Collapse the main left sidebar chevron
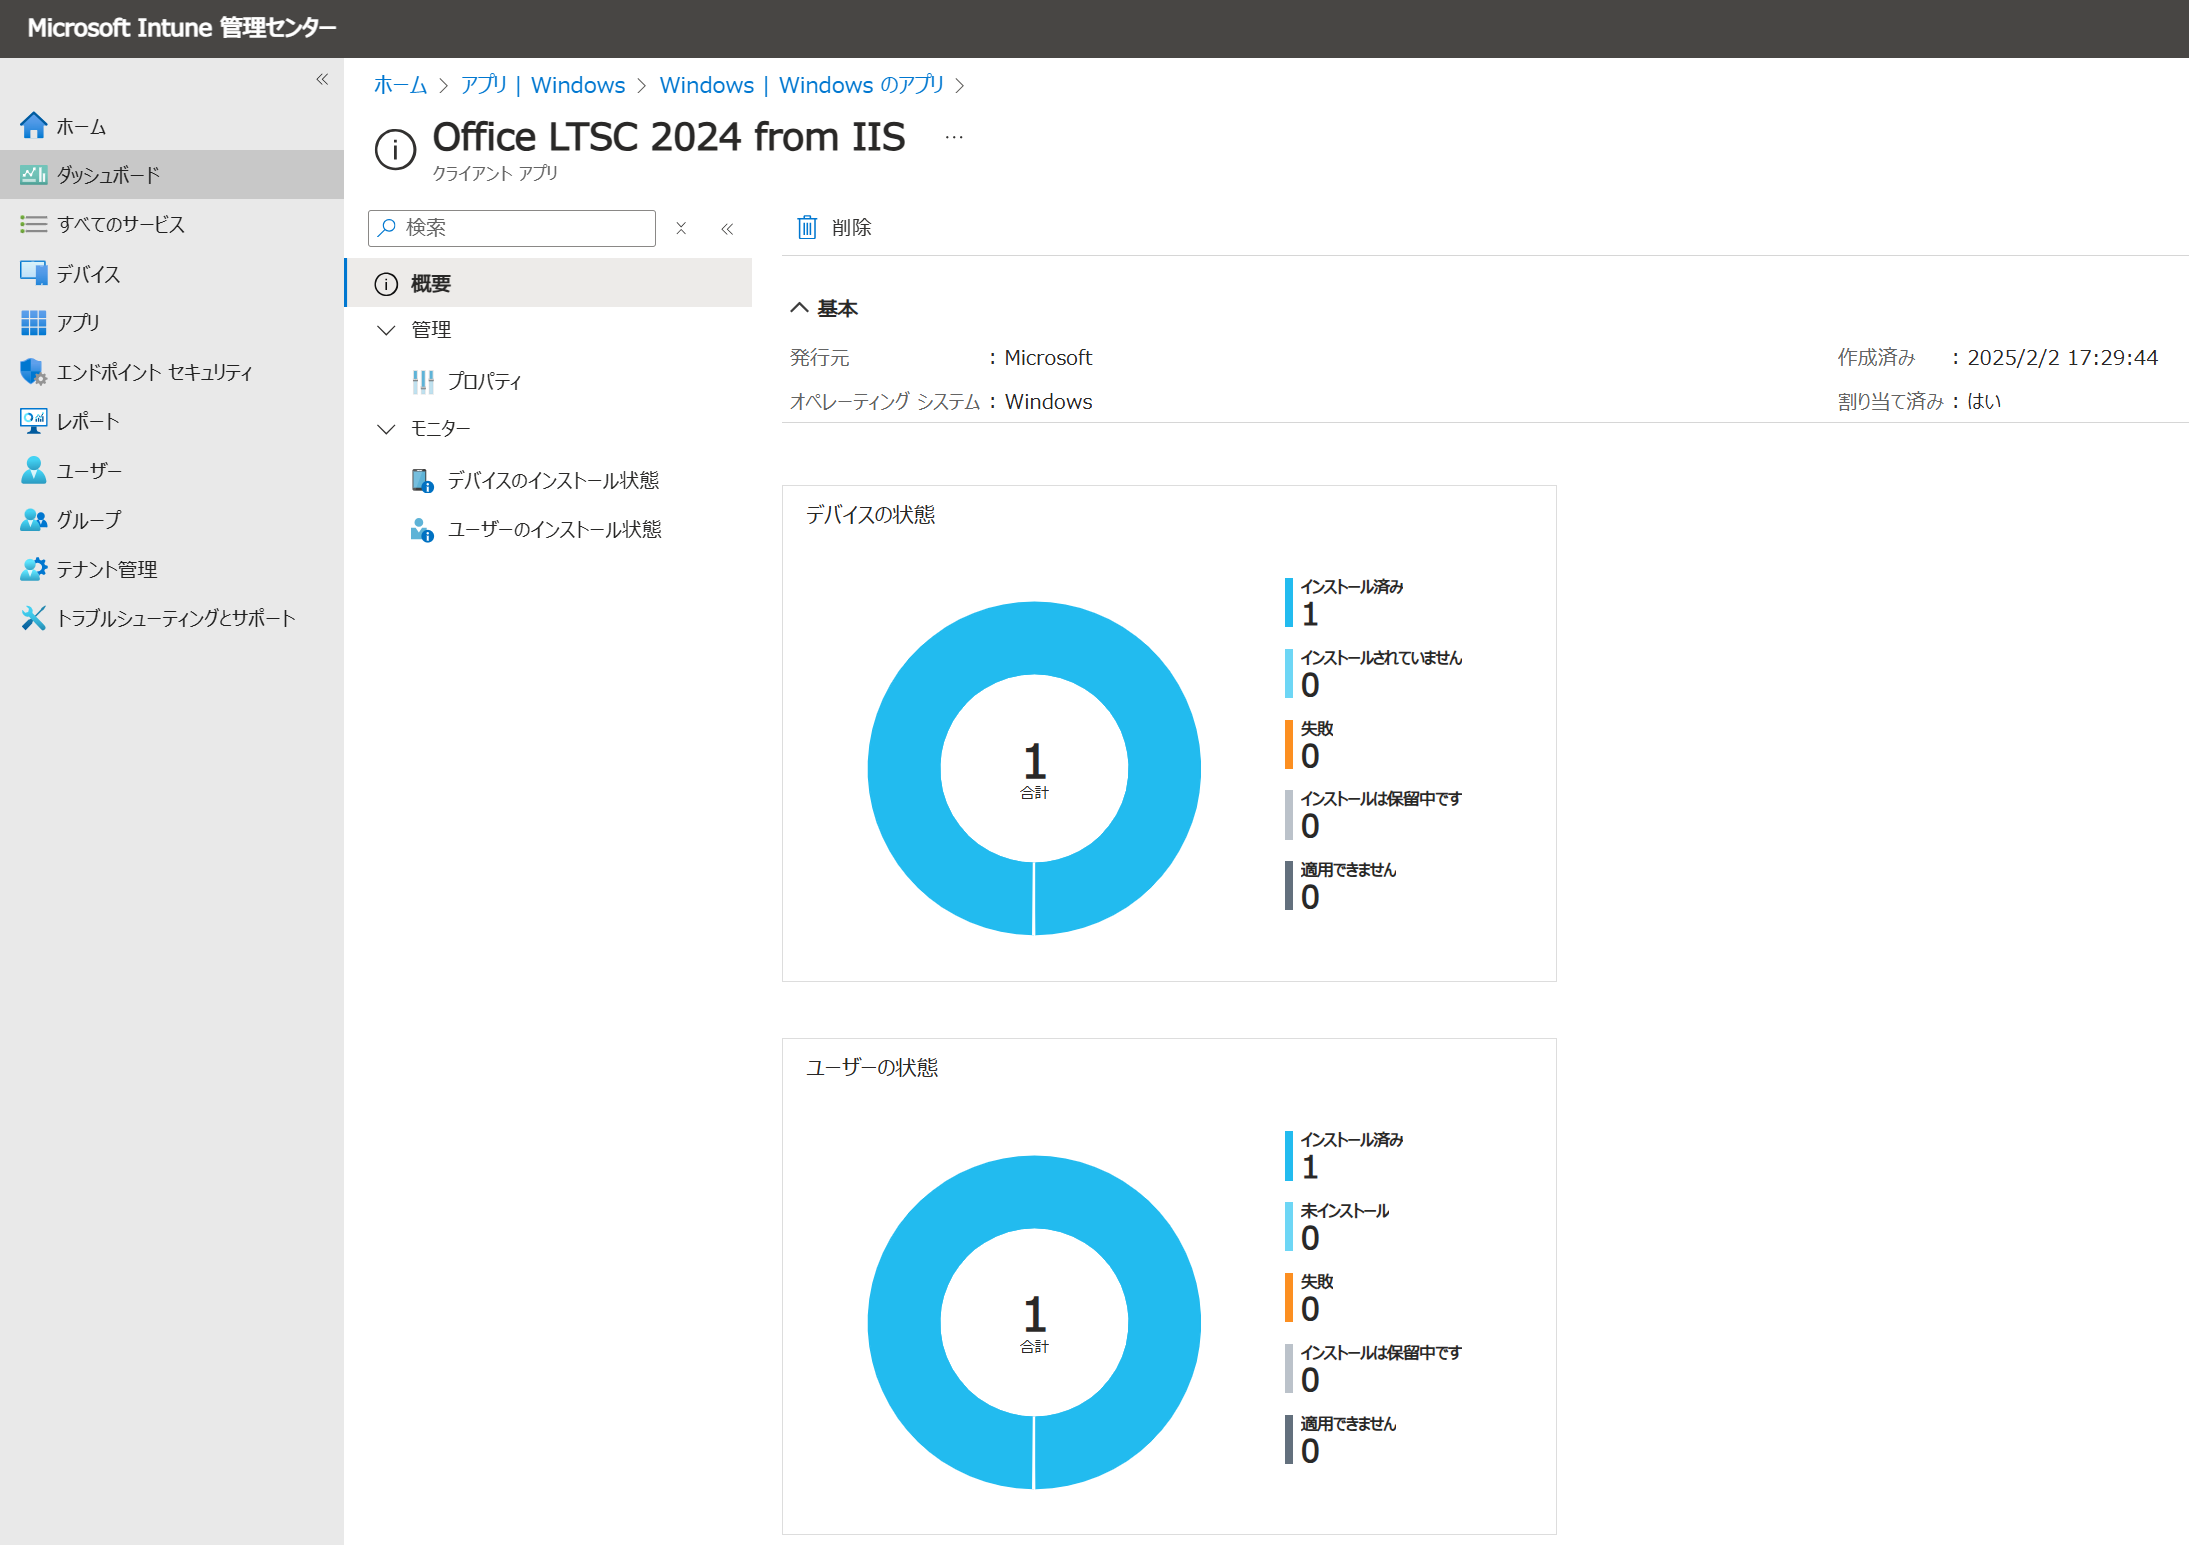2189x1545 pixels. [x=322, y=80]
